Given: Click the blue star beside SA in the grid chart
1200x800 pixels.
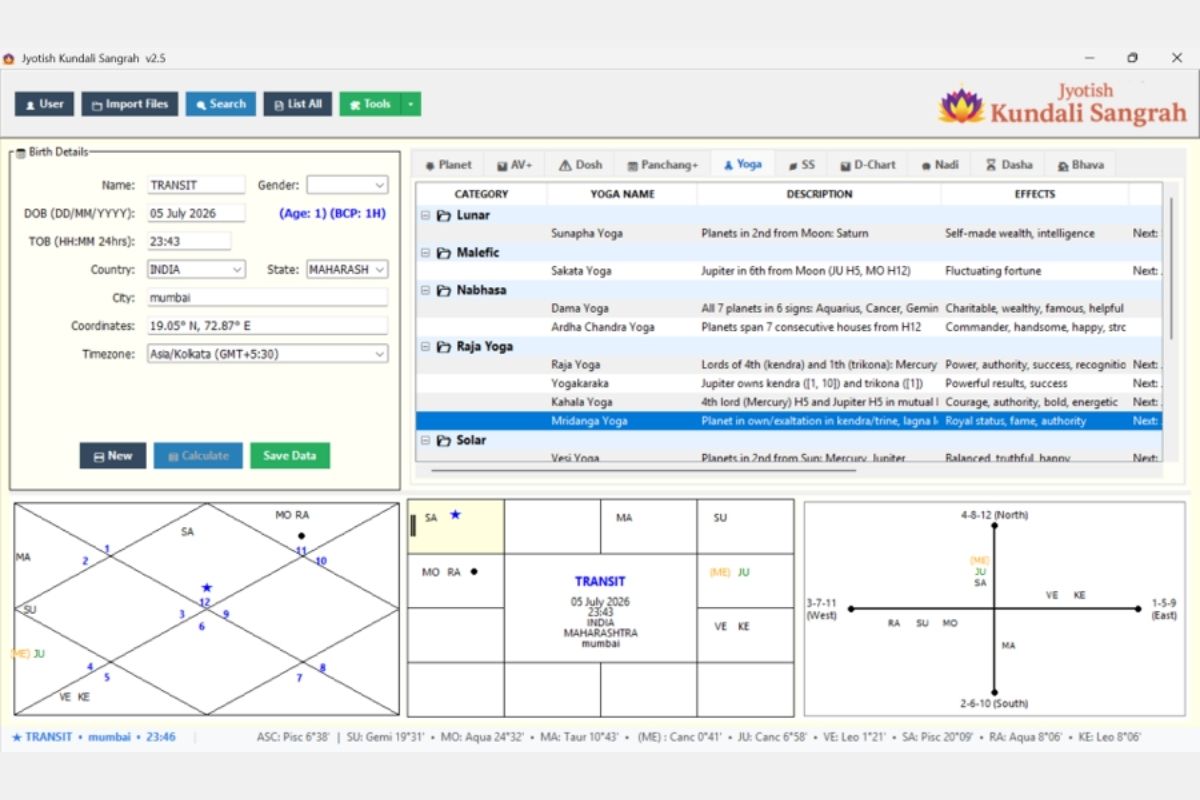Looking at the screenshot, I should coord(455,515).
